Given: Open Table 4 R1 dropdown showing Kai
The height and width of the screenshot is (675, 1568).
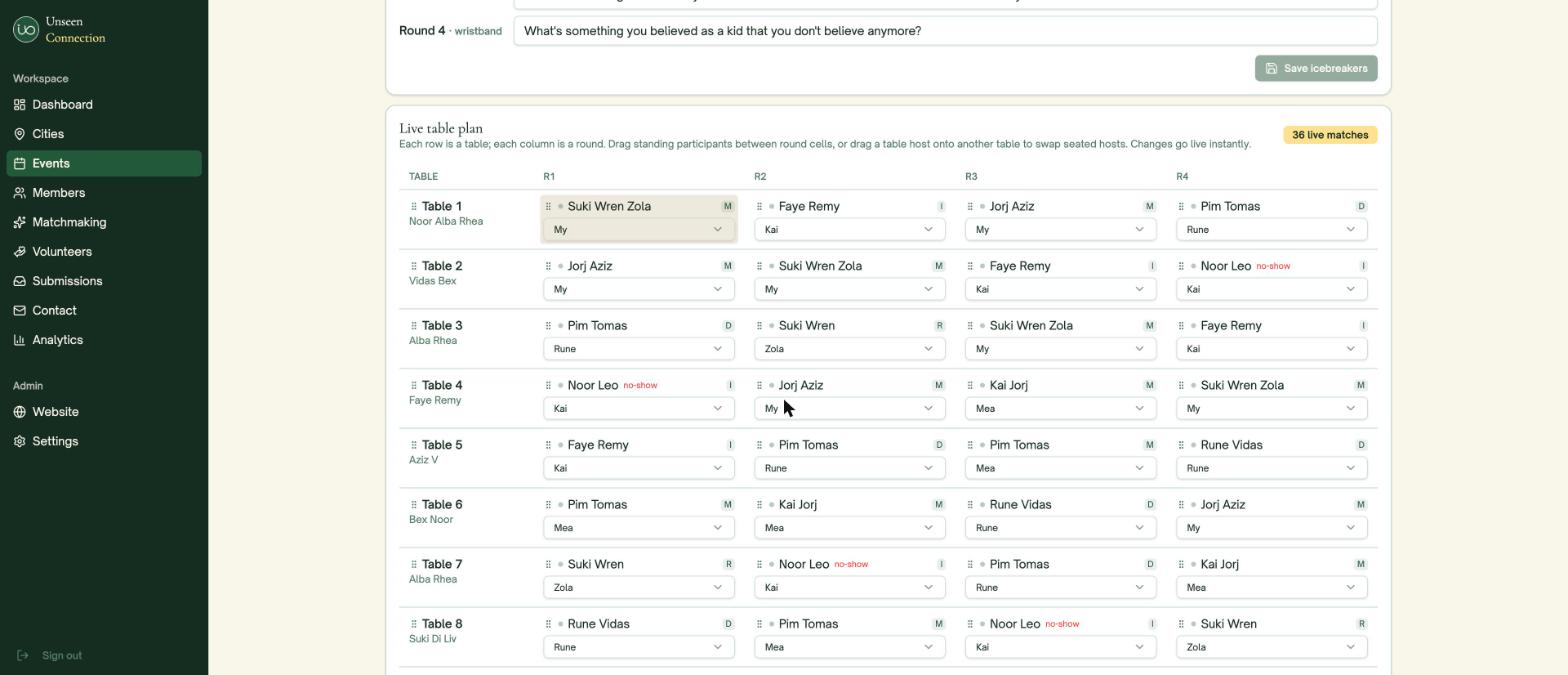Looking at the screenshot, I should pyautogui.click(x=639, y=409).
